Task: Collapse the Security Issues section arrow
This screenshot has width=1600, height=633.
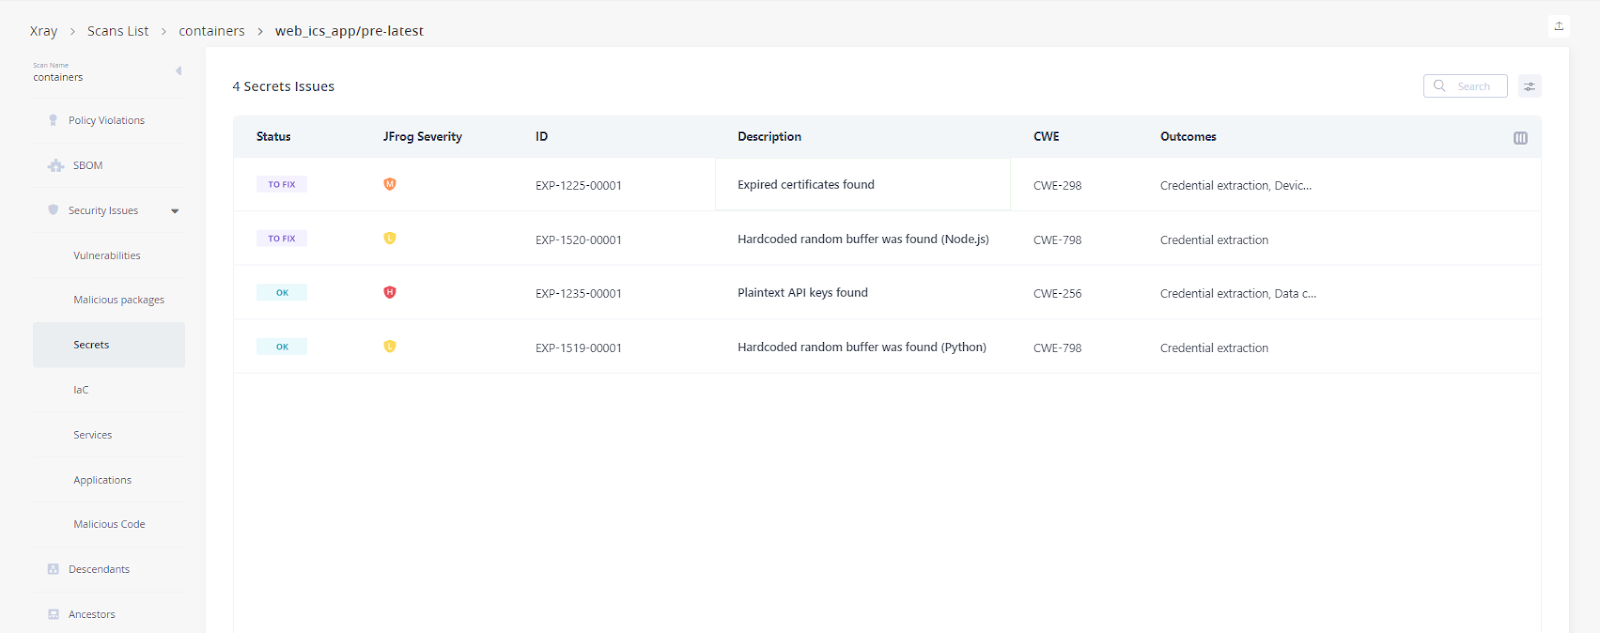Action: (175, 211)
